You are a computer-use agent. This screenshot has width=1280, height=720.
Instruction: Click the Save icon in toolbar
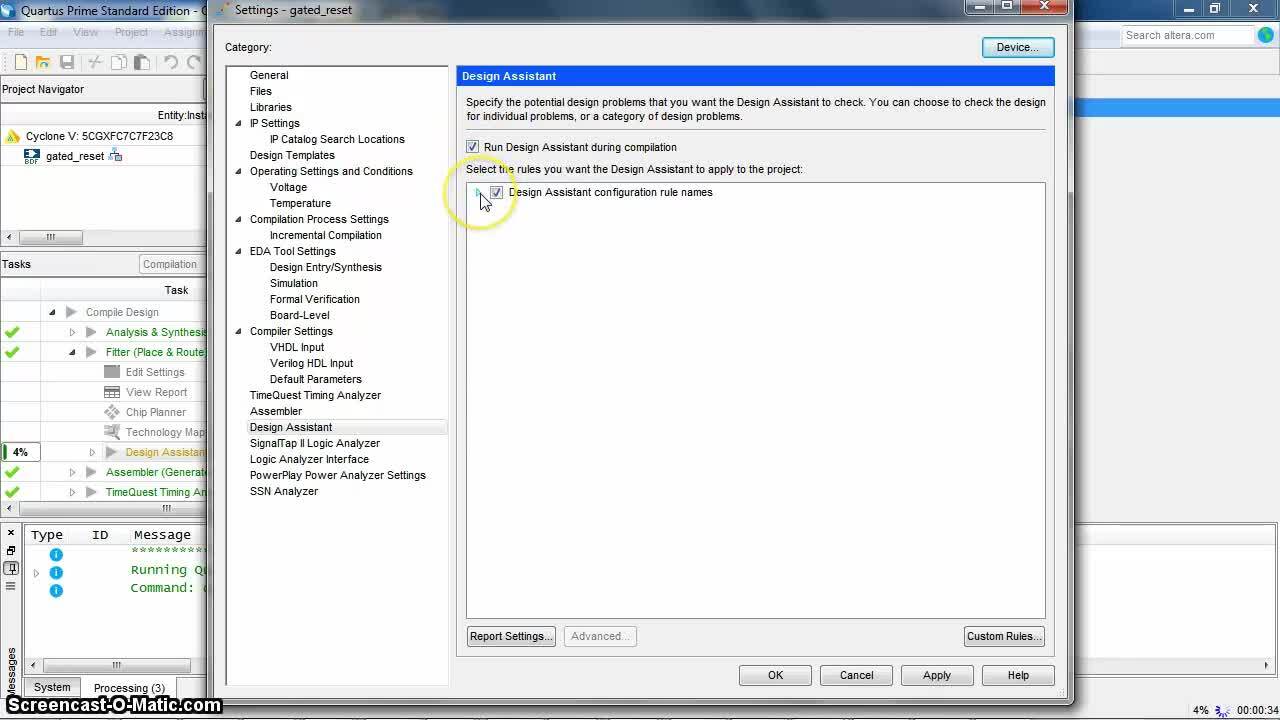tap(67, 62)
